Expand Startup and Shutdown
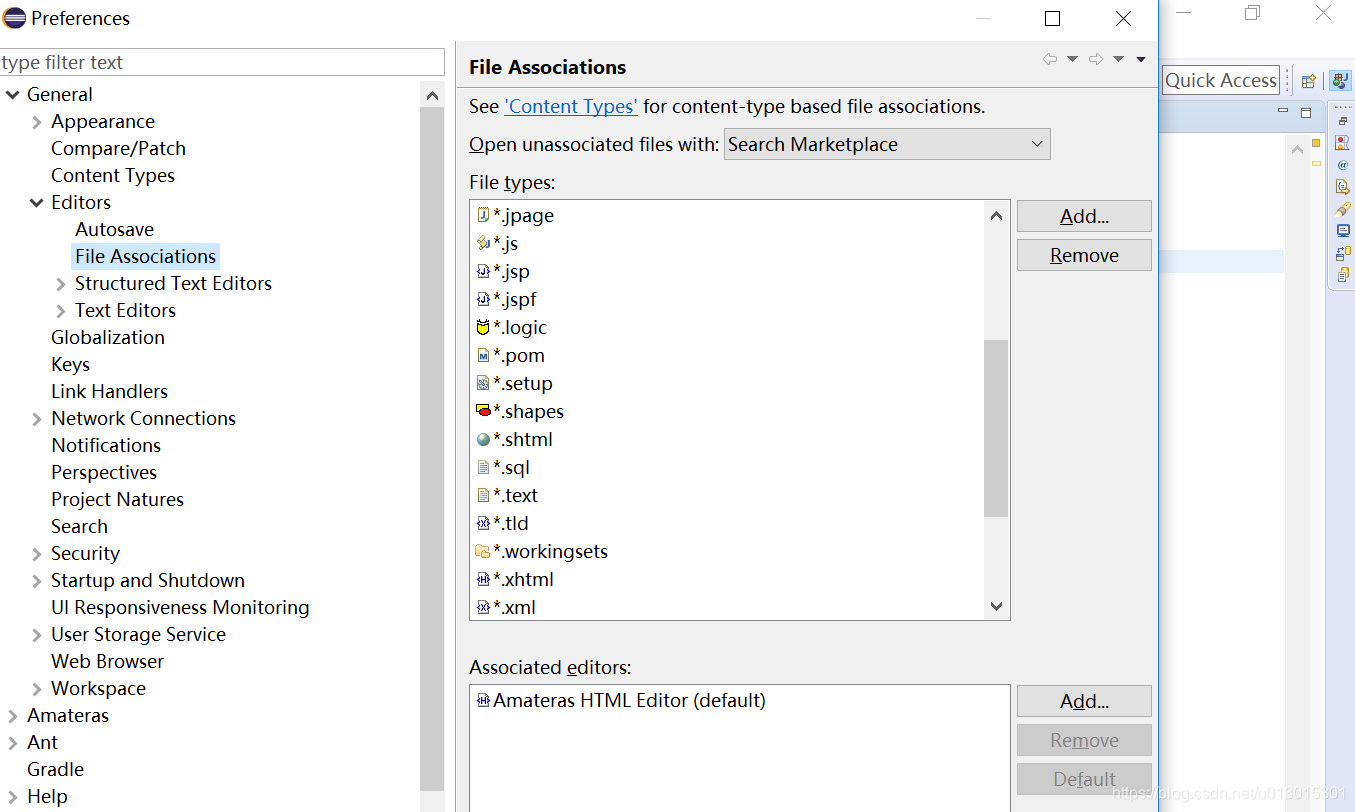The height and width of the screenshot is (812, 1355). coord(37,581)
